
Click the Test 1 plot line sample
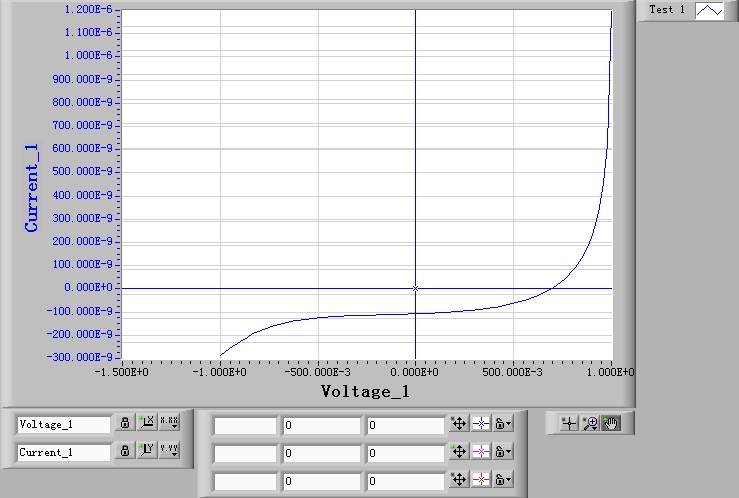pos(709,10)
